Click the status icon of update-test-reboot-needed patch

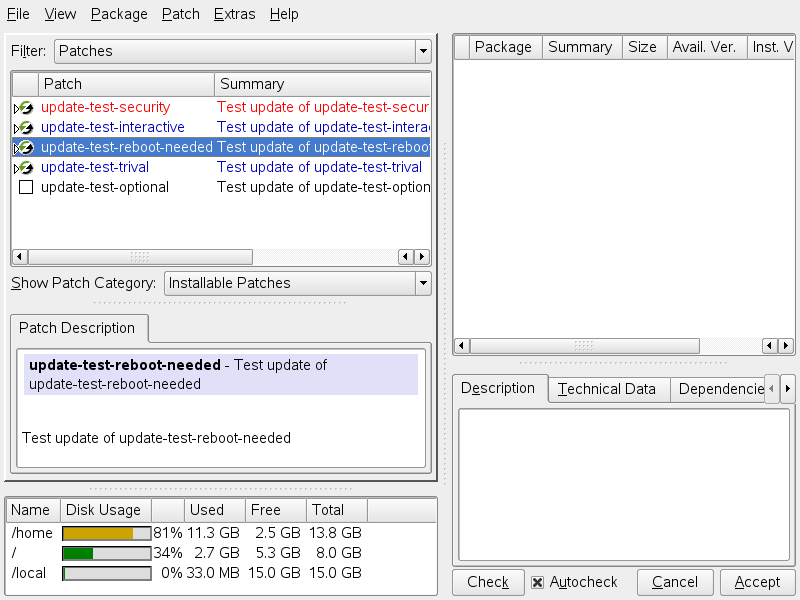[x=26, y=147]
